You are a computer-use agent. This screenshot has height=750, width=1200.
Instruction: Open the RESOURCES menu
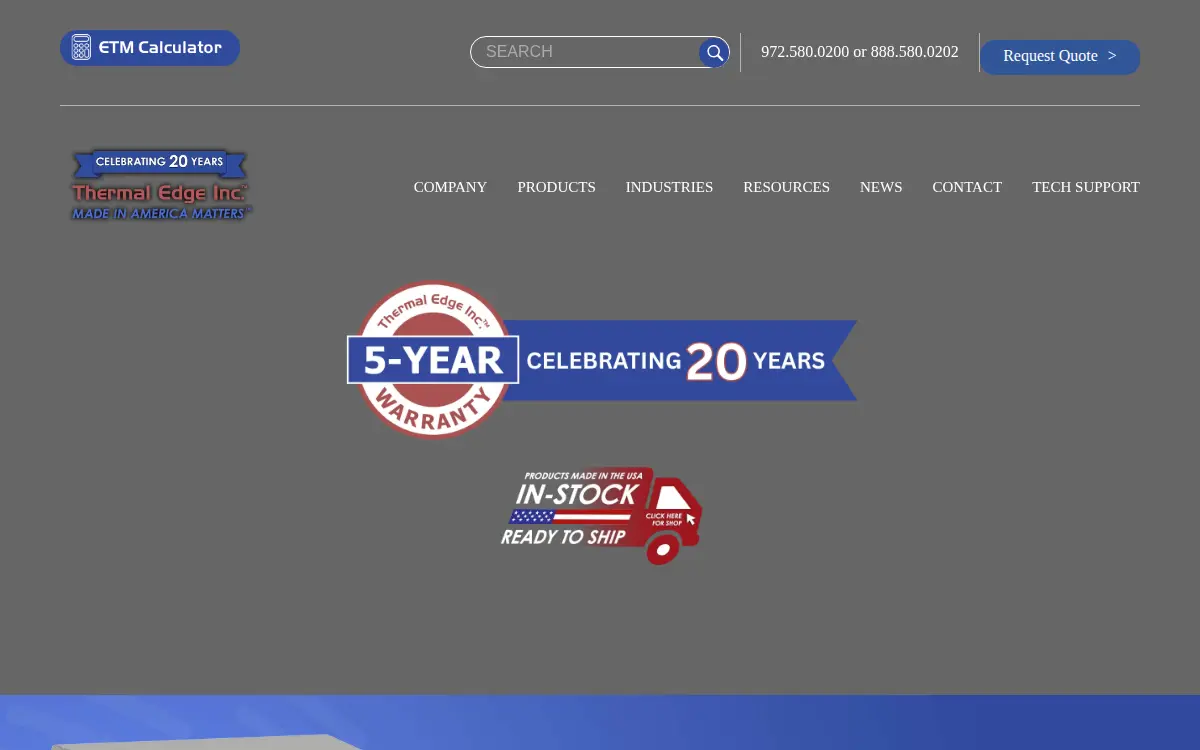[786, 187]
